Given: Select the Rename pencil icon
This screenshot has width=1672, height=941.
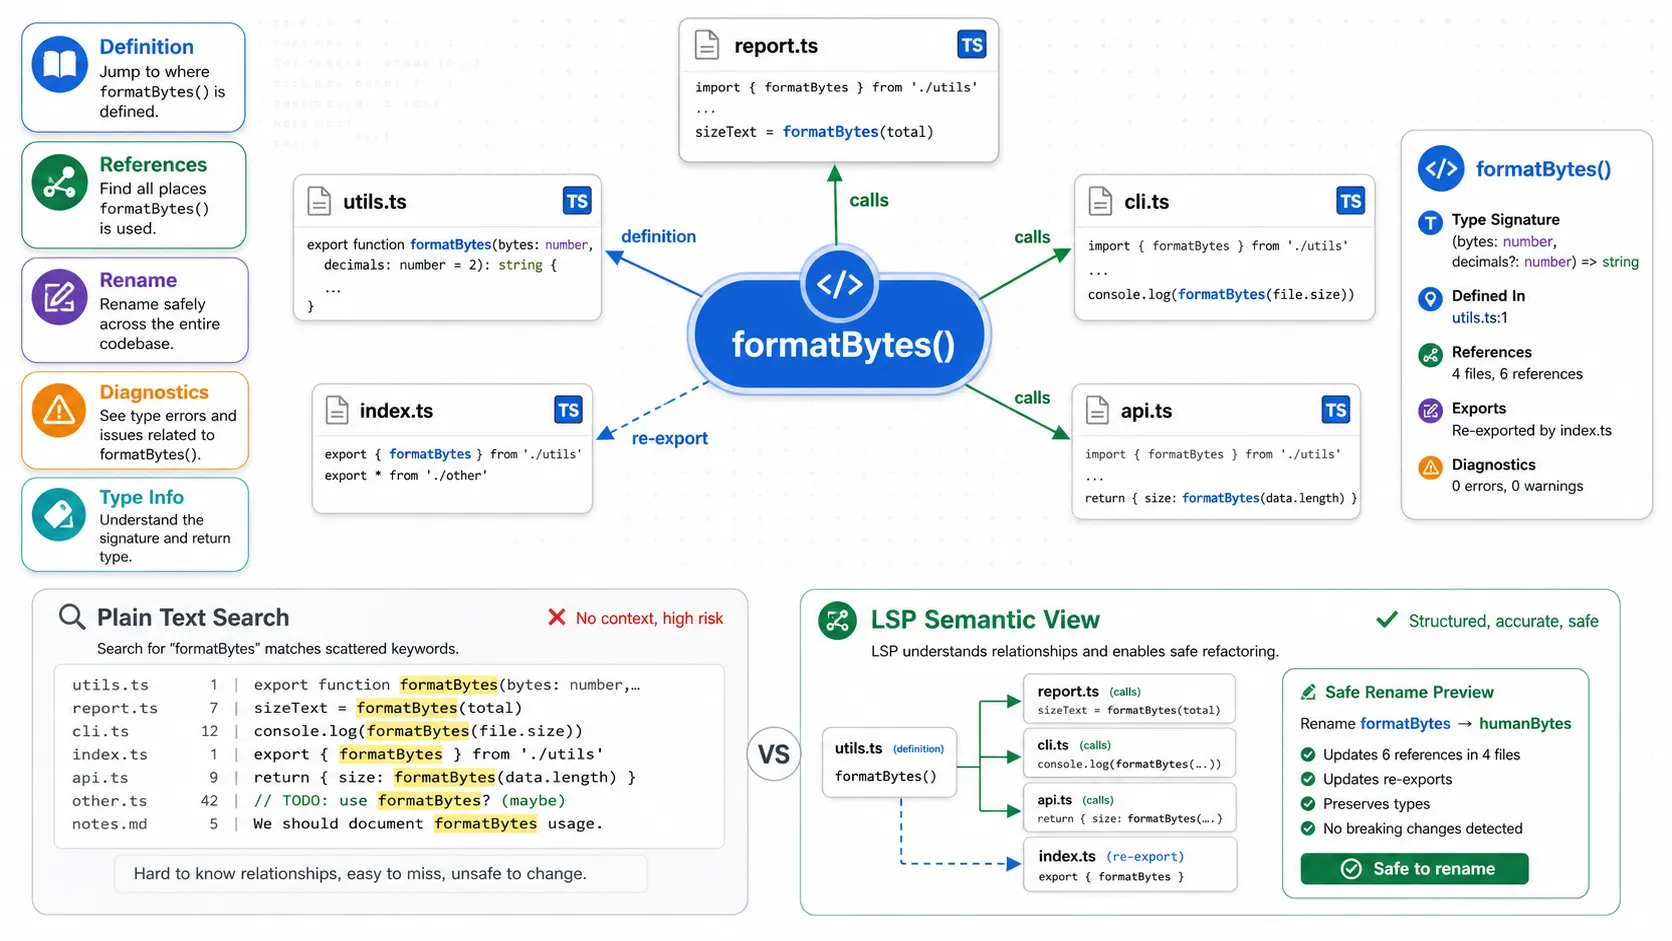Looking at the screenshot, I should pos(60,297).
